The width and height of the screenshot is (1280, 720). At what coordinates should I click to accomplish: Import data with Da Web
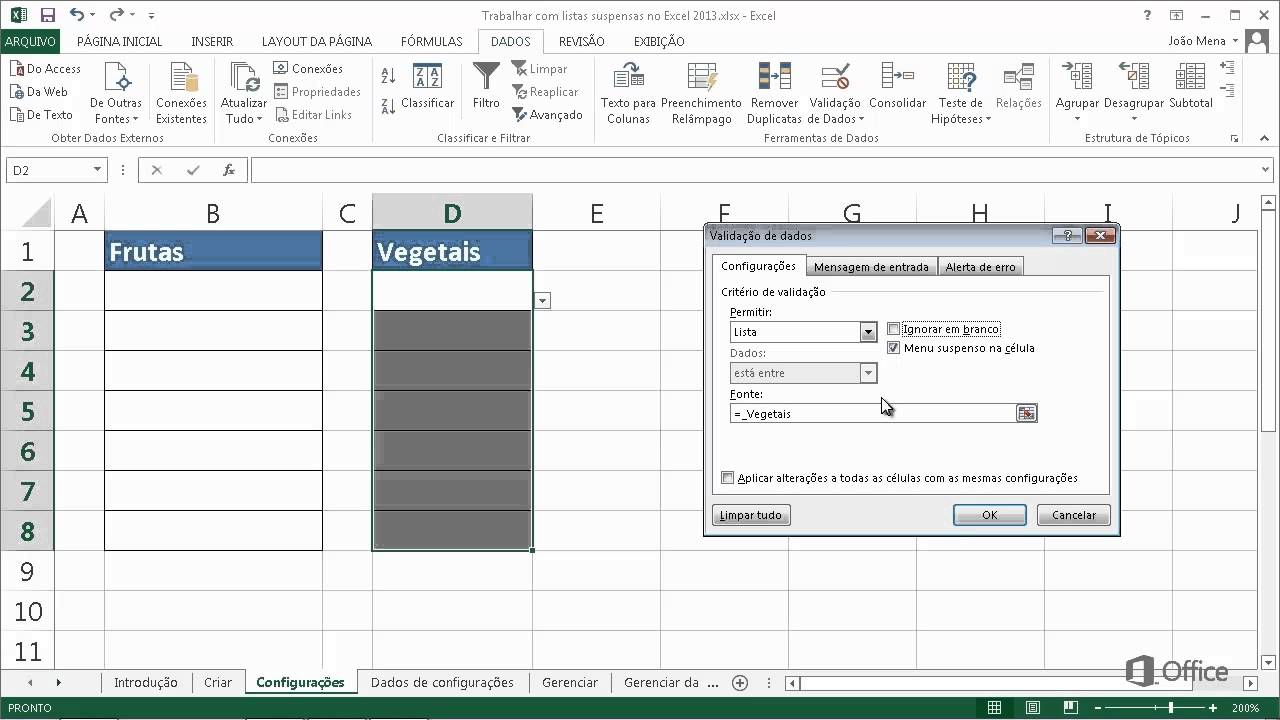coord(39,92)
